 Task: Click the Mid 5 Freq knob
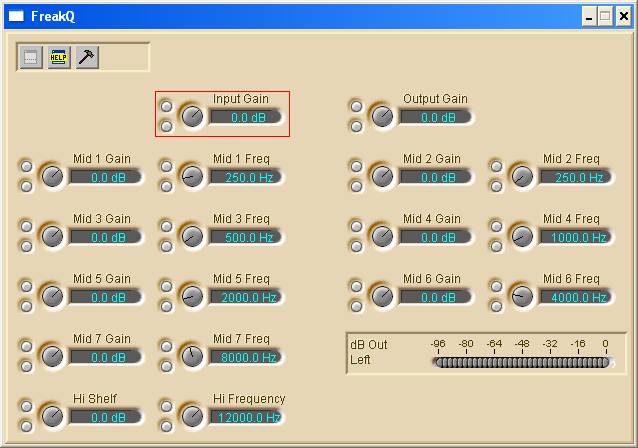pos(192,296)
